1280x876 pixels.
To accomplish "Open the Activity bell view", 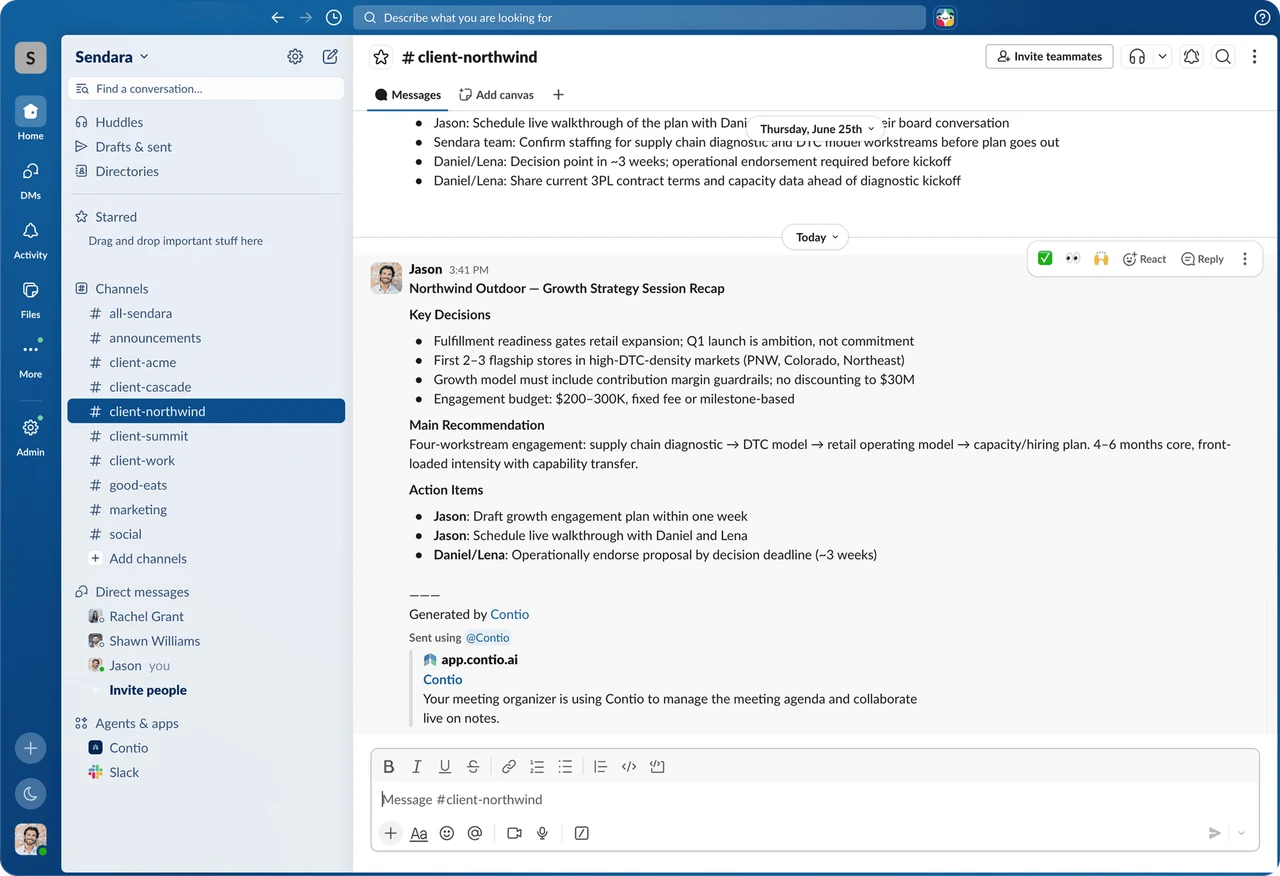I will [30, 239].
